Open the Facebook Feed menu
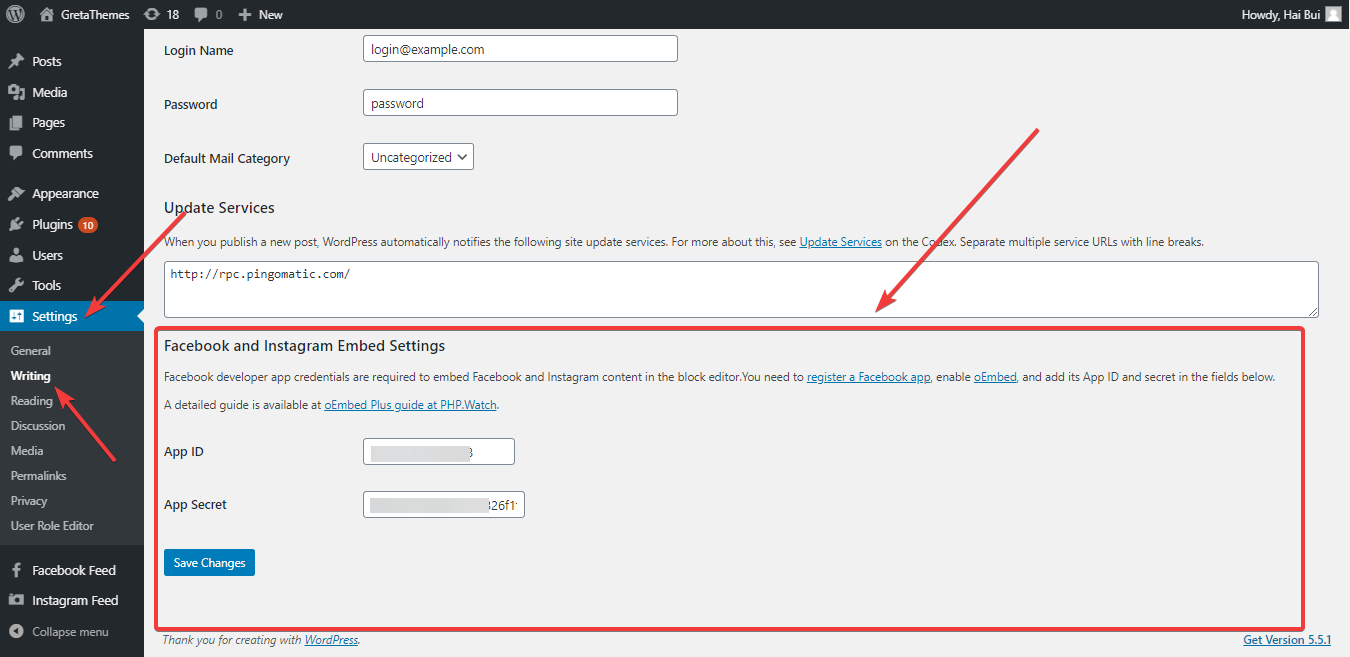 [x=72, y=570]
